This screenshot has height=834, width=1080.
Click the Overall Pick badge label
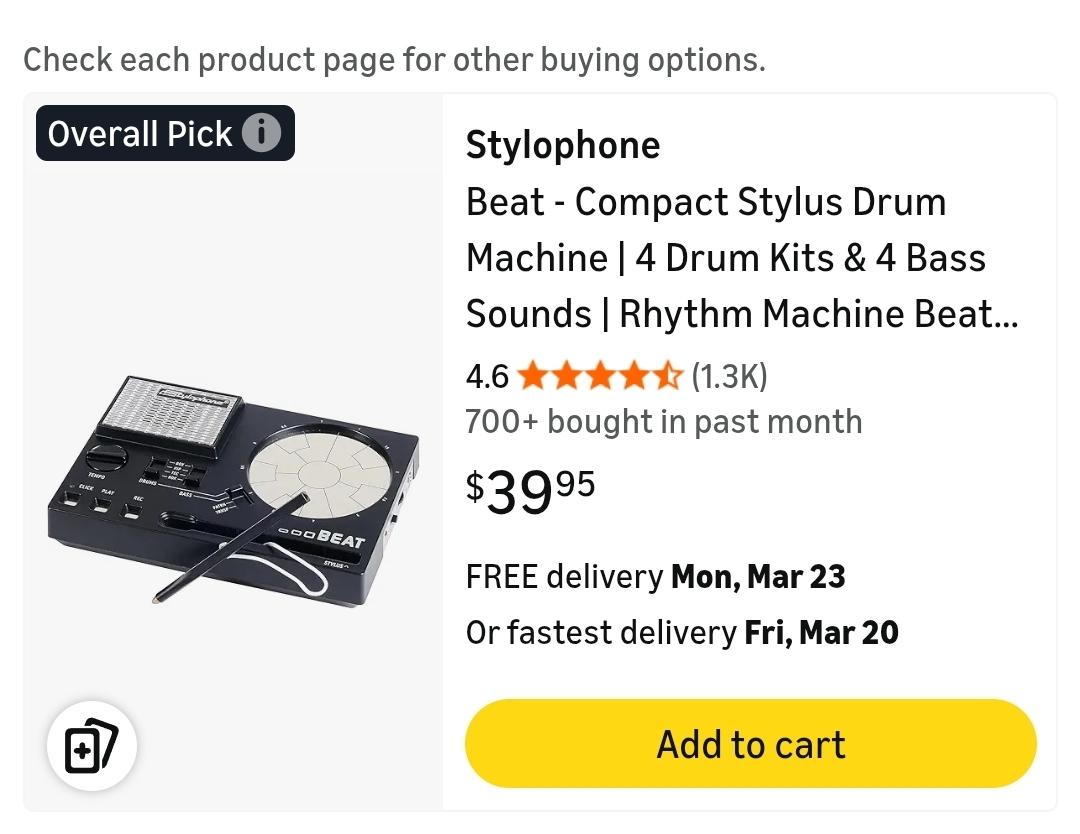click(140, 133)
